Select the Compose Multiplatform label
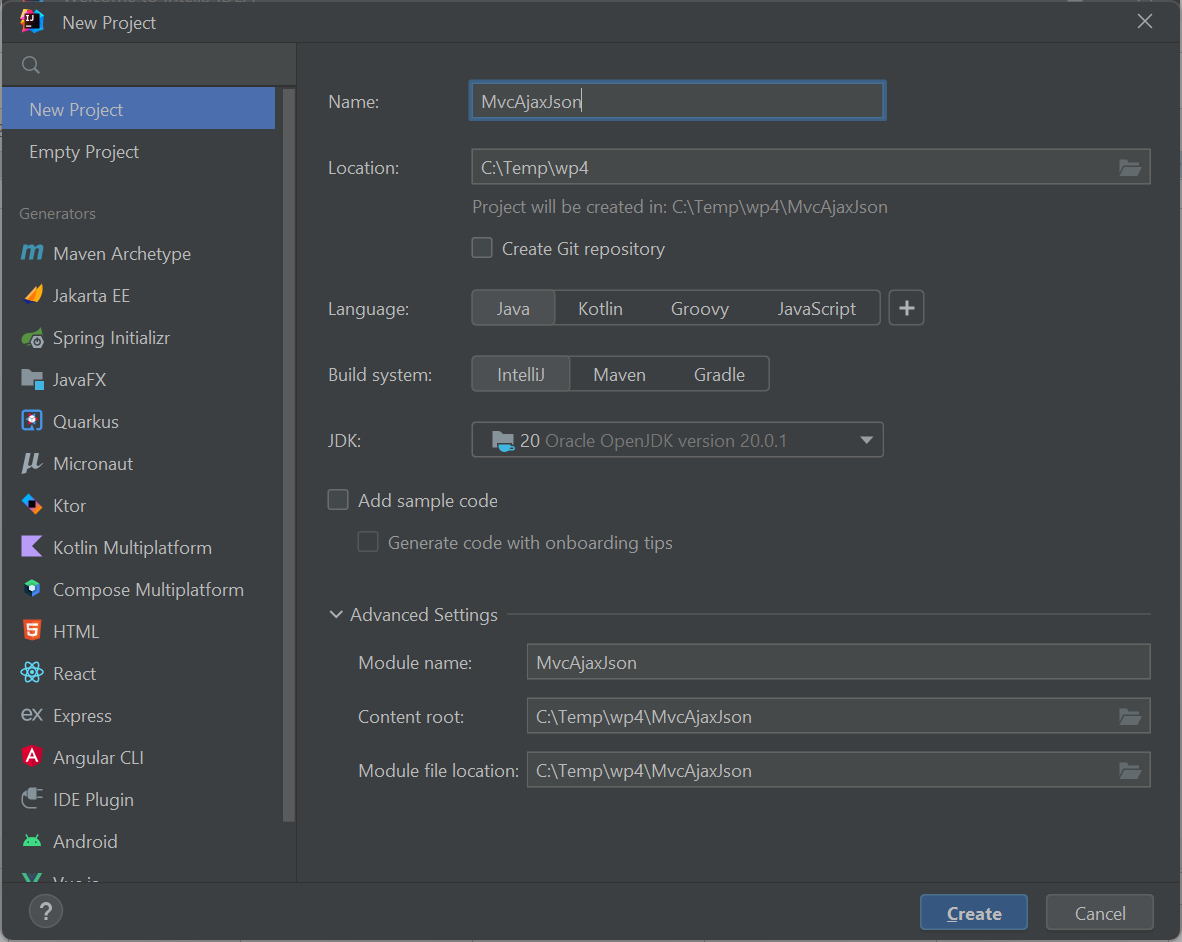This screenshot has width=1182, height=942. click(149, 589)
